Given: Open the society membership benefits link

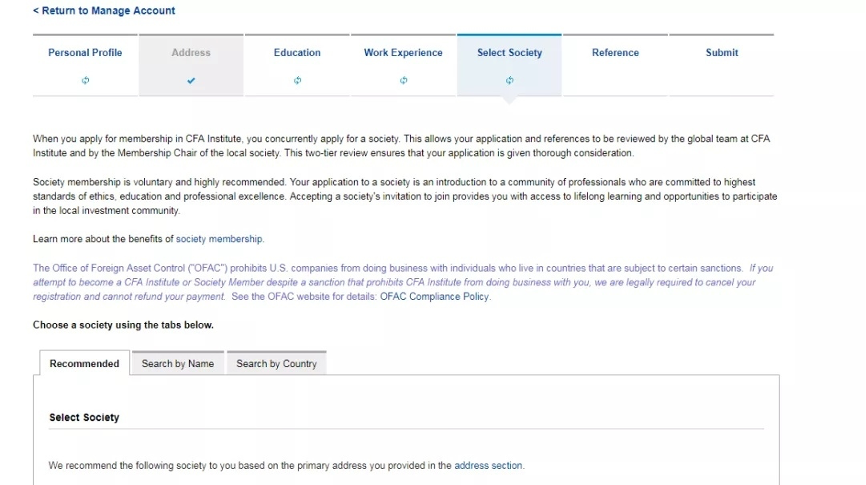Looking at the screenshot, I should tap(219, 240).
